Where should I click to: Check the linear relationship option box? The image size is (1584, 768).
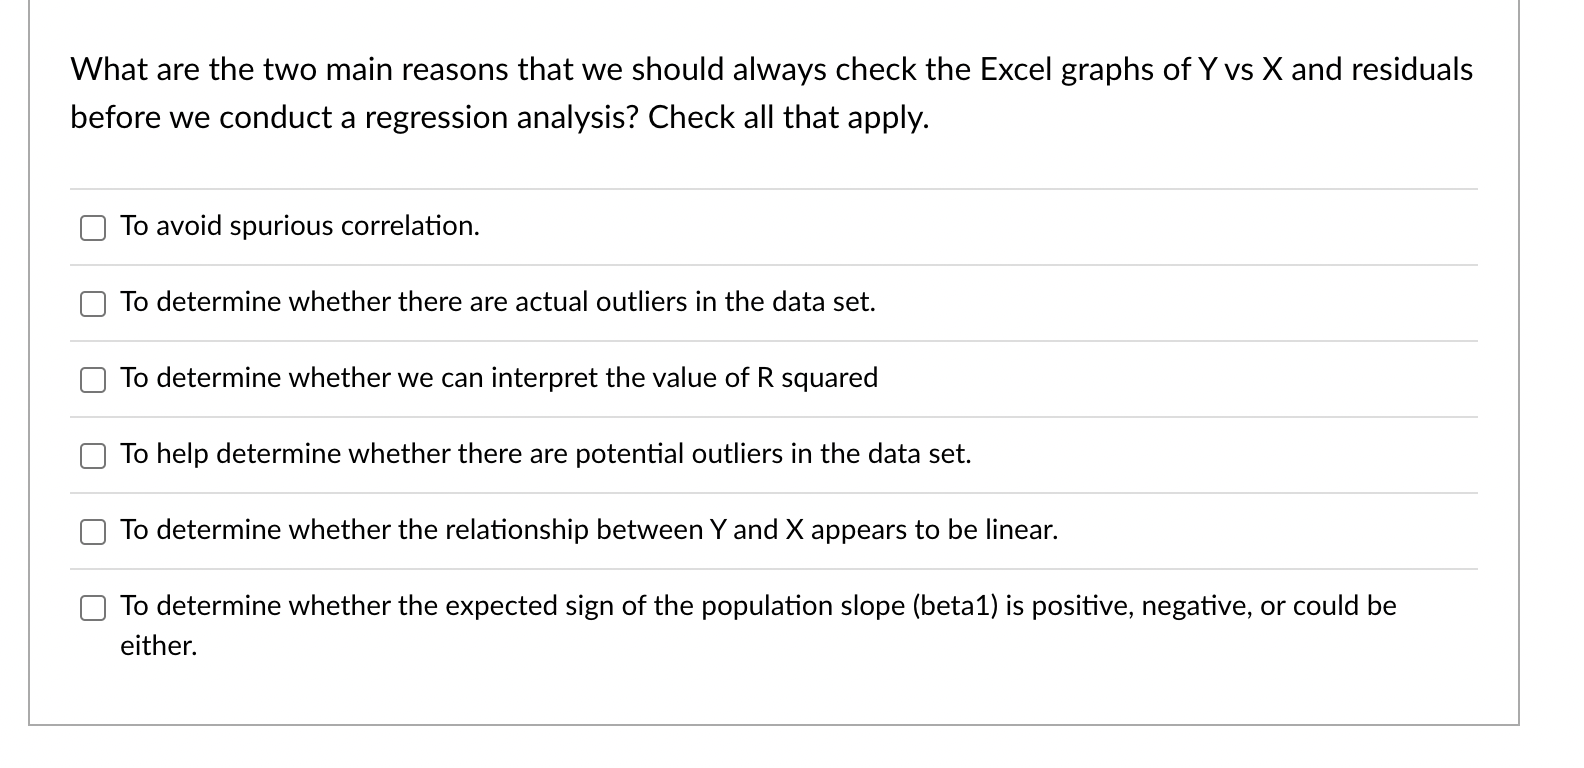tap(93, 532)
